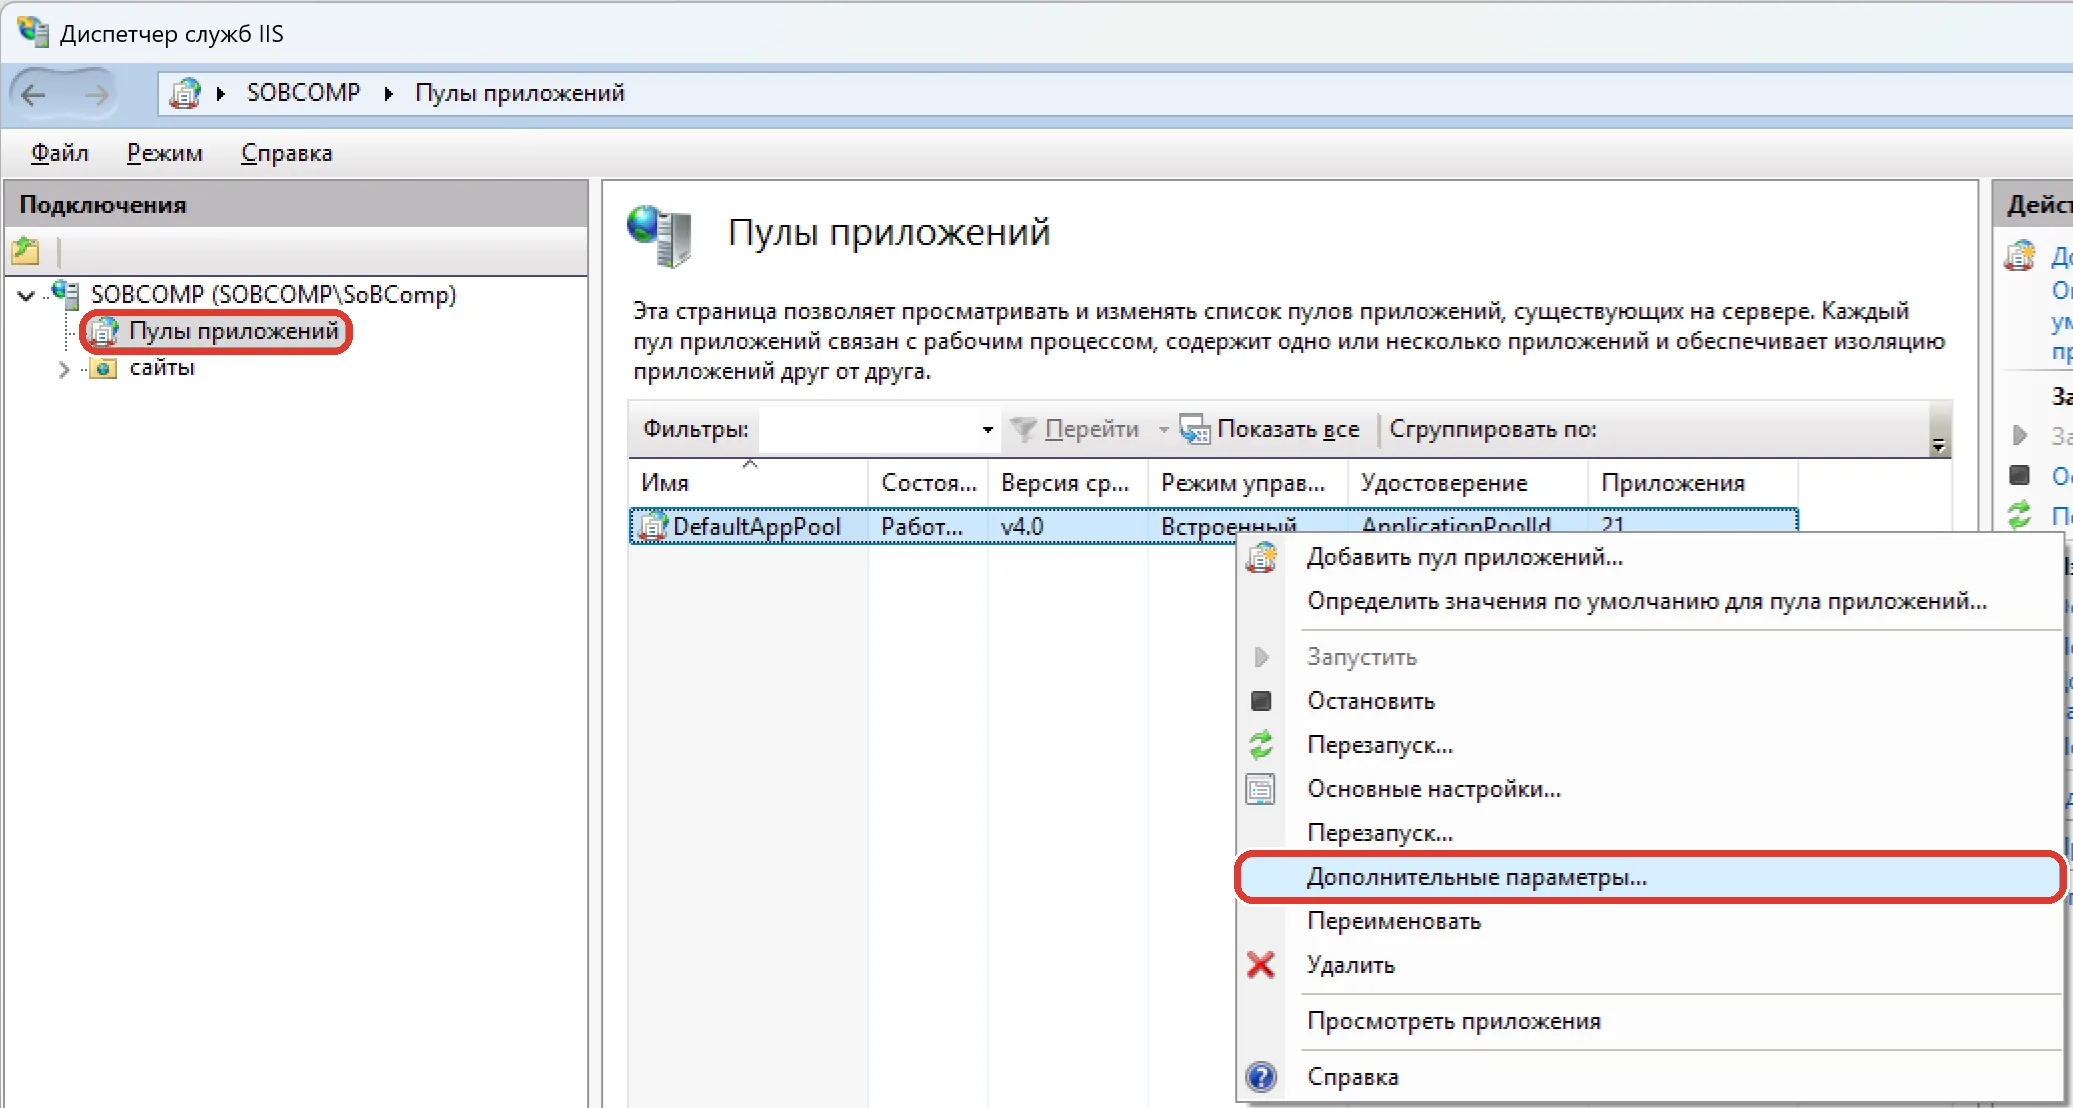Click the blue help question mark icon
The width and height of the screenshot is (2073, 1108).
(x=1261, y=1077)
